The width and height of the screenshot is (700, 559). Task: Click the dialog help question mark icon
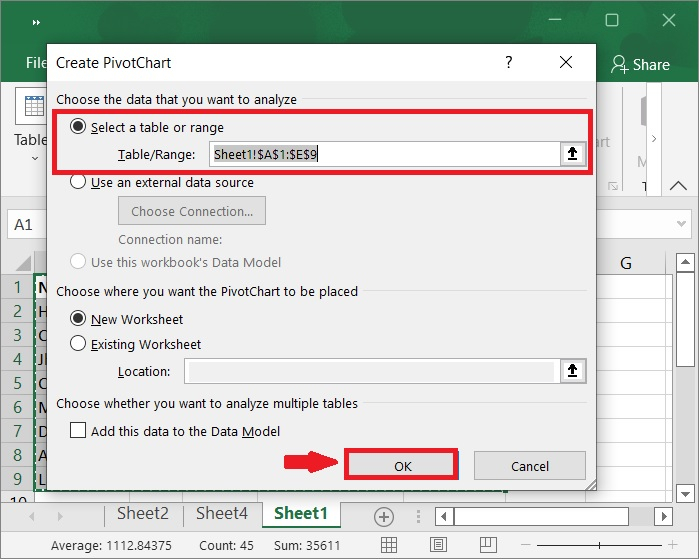(508, 62)
